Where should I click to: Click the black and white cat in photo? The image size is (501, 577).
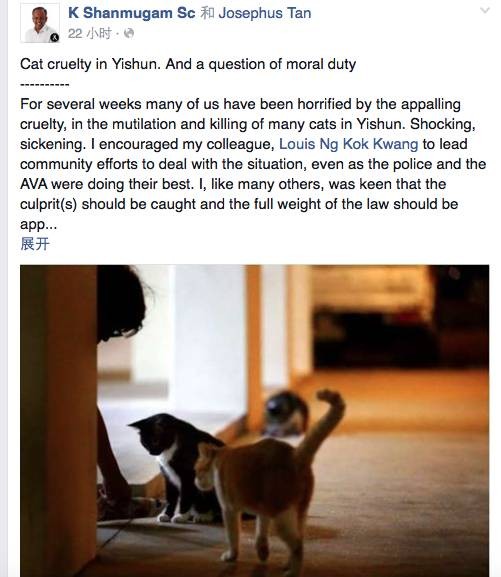point(173,466)
